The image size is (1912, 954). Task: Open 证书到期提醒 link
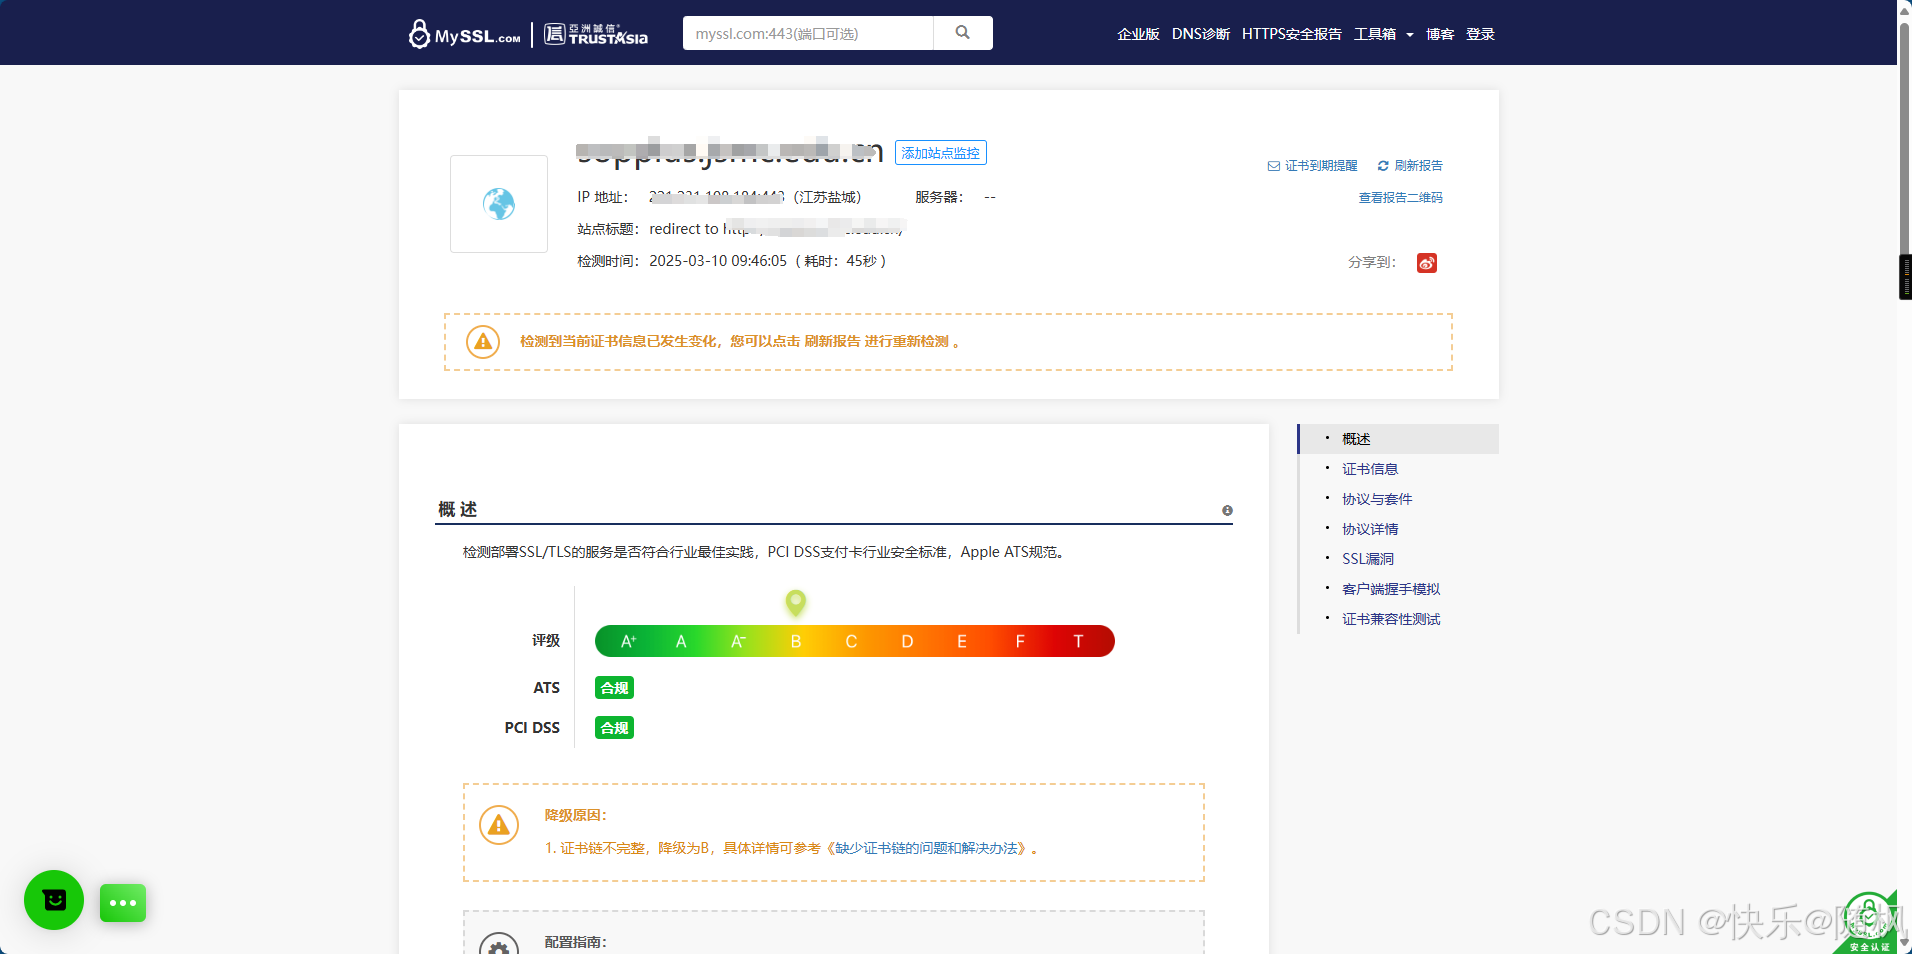[1313, 166]
